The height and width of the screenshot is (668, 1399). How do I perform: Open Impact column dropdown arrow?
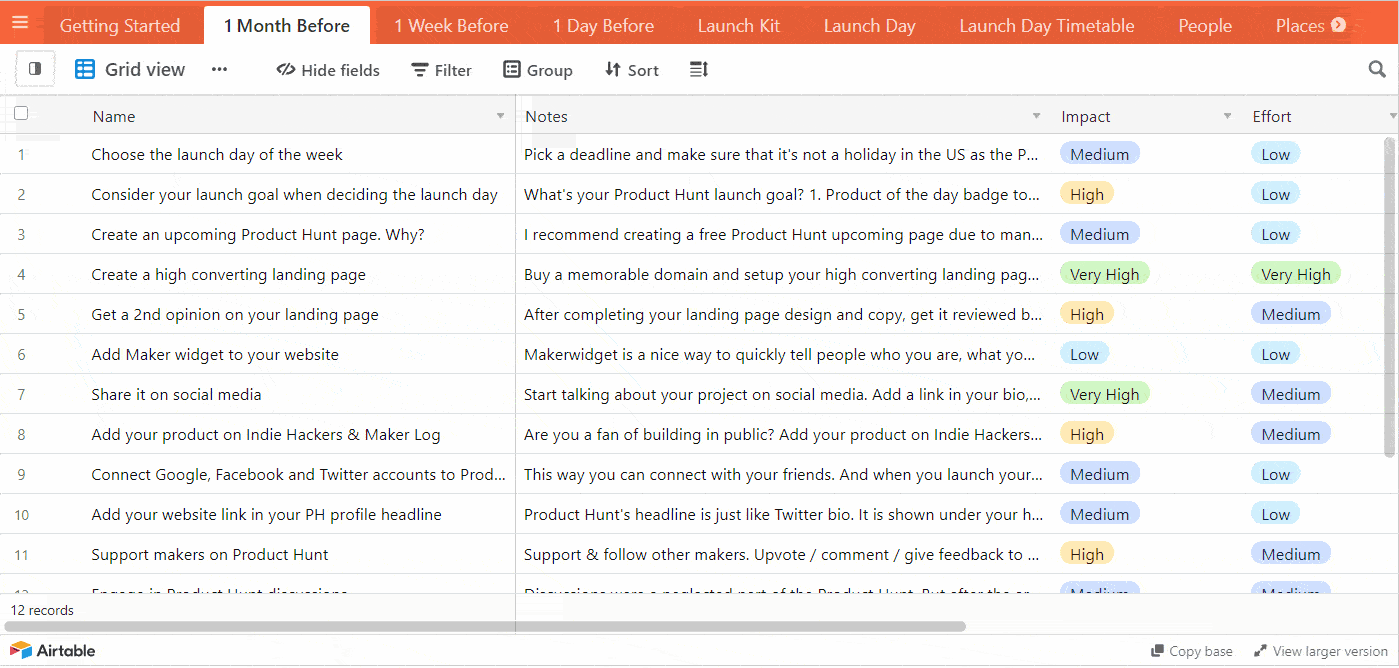click(1227, 116)
